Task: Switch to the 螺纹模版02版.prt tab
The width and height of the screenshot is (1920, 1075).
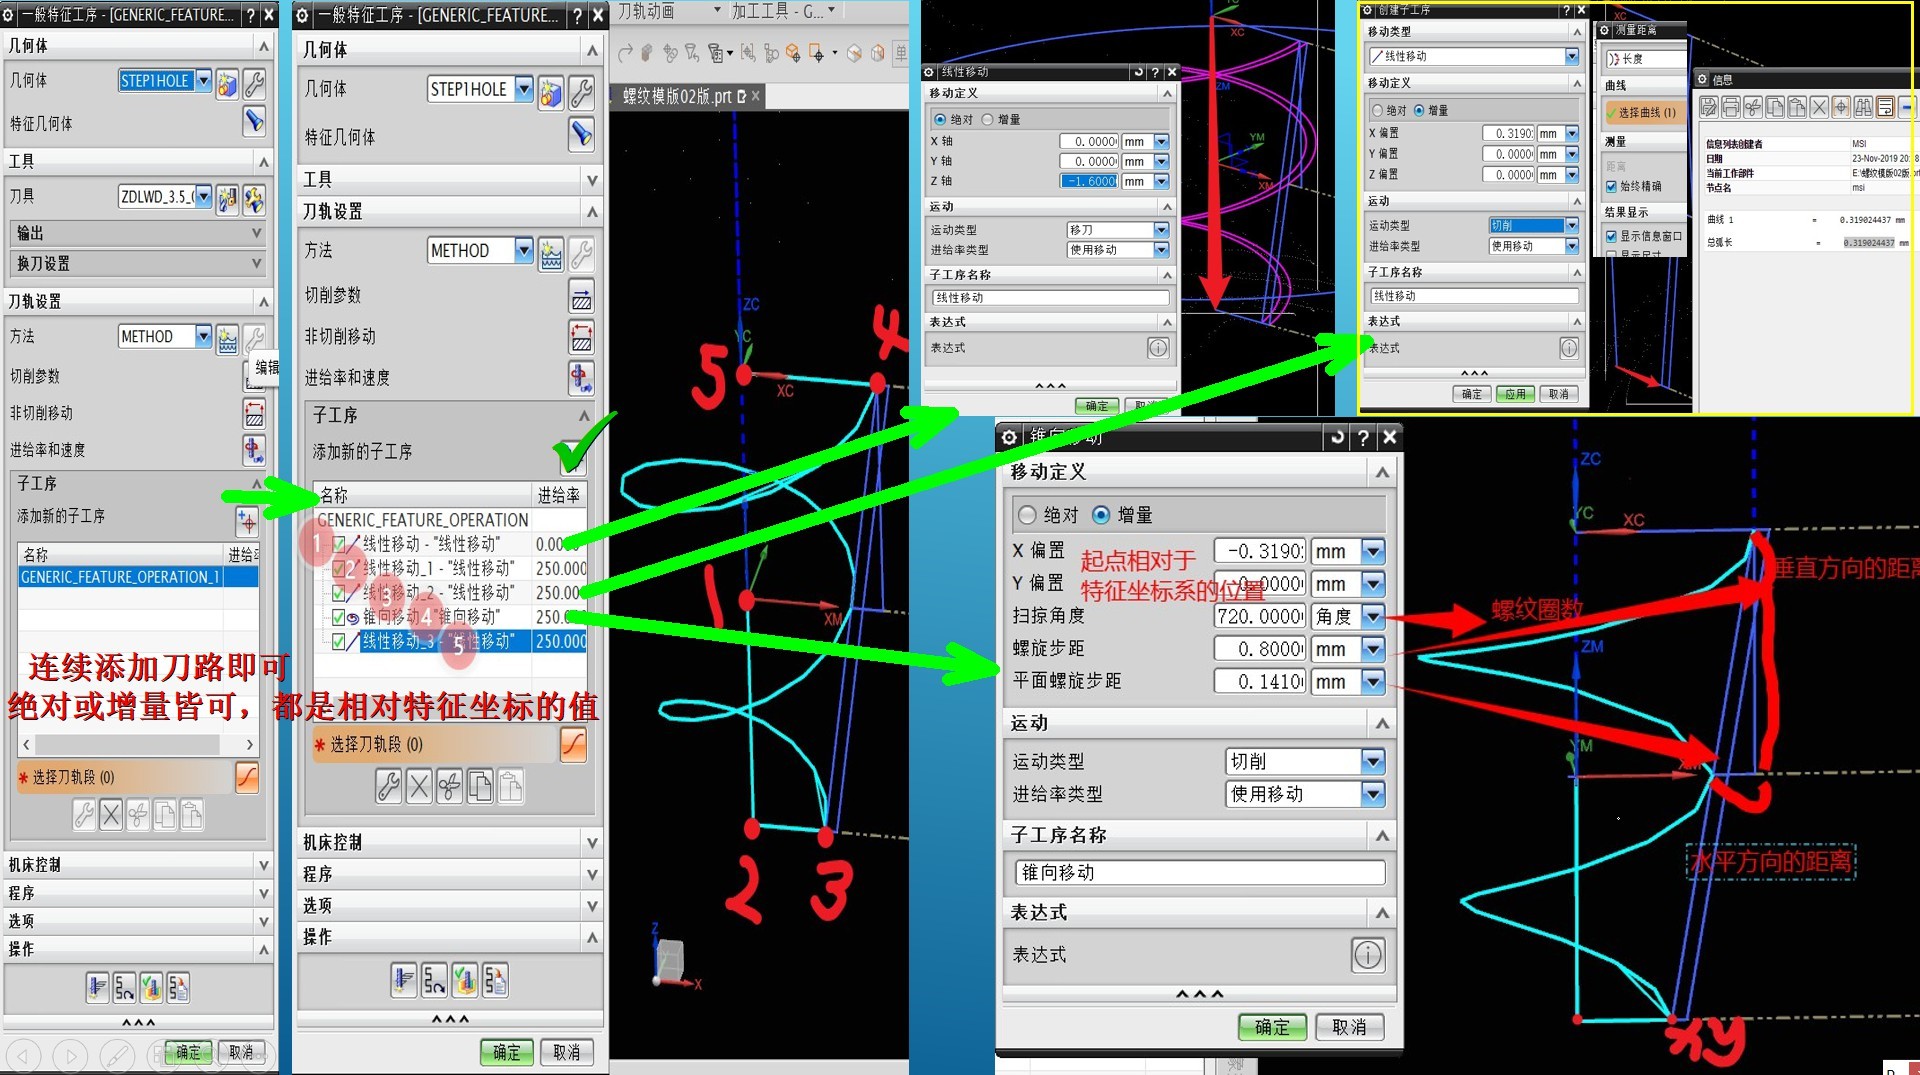Action: (x=684, y=97)
